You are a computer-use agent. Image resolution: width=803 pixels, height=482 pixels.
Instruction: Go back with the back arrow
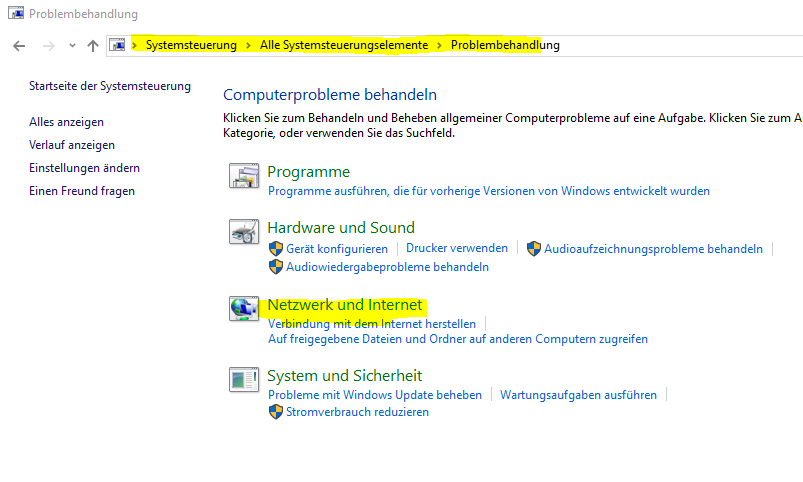[19, 46]
